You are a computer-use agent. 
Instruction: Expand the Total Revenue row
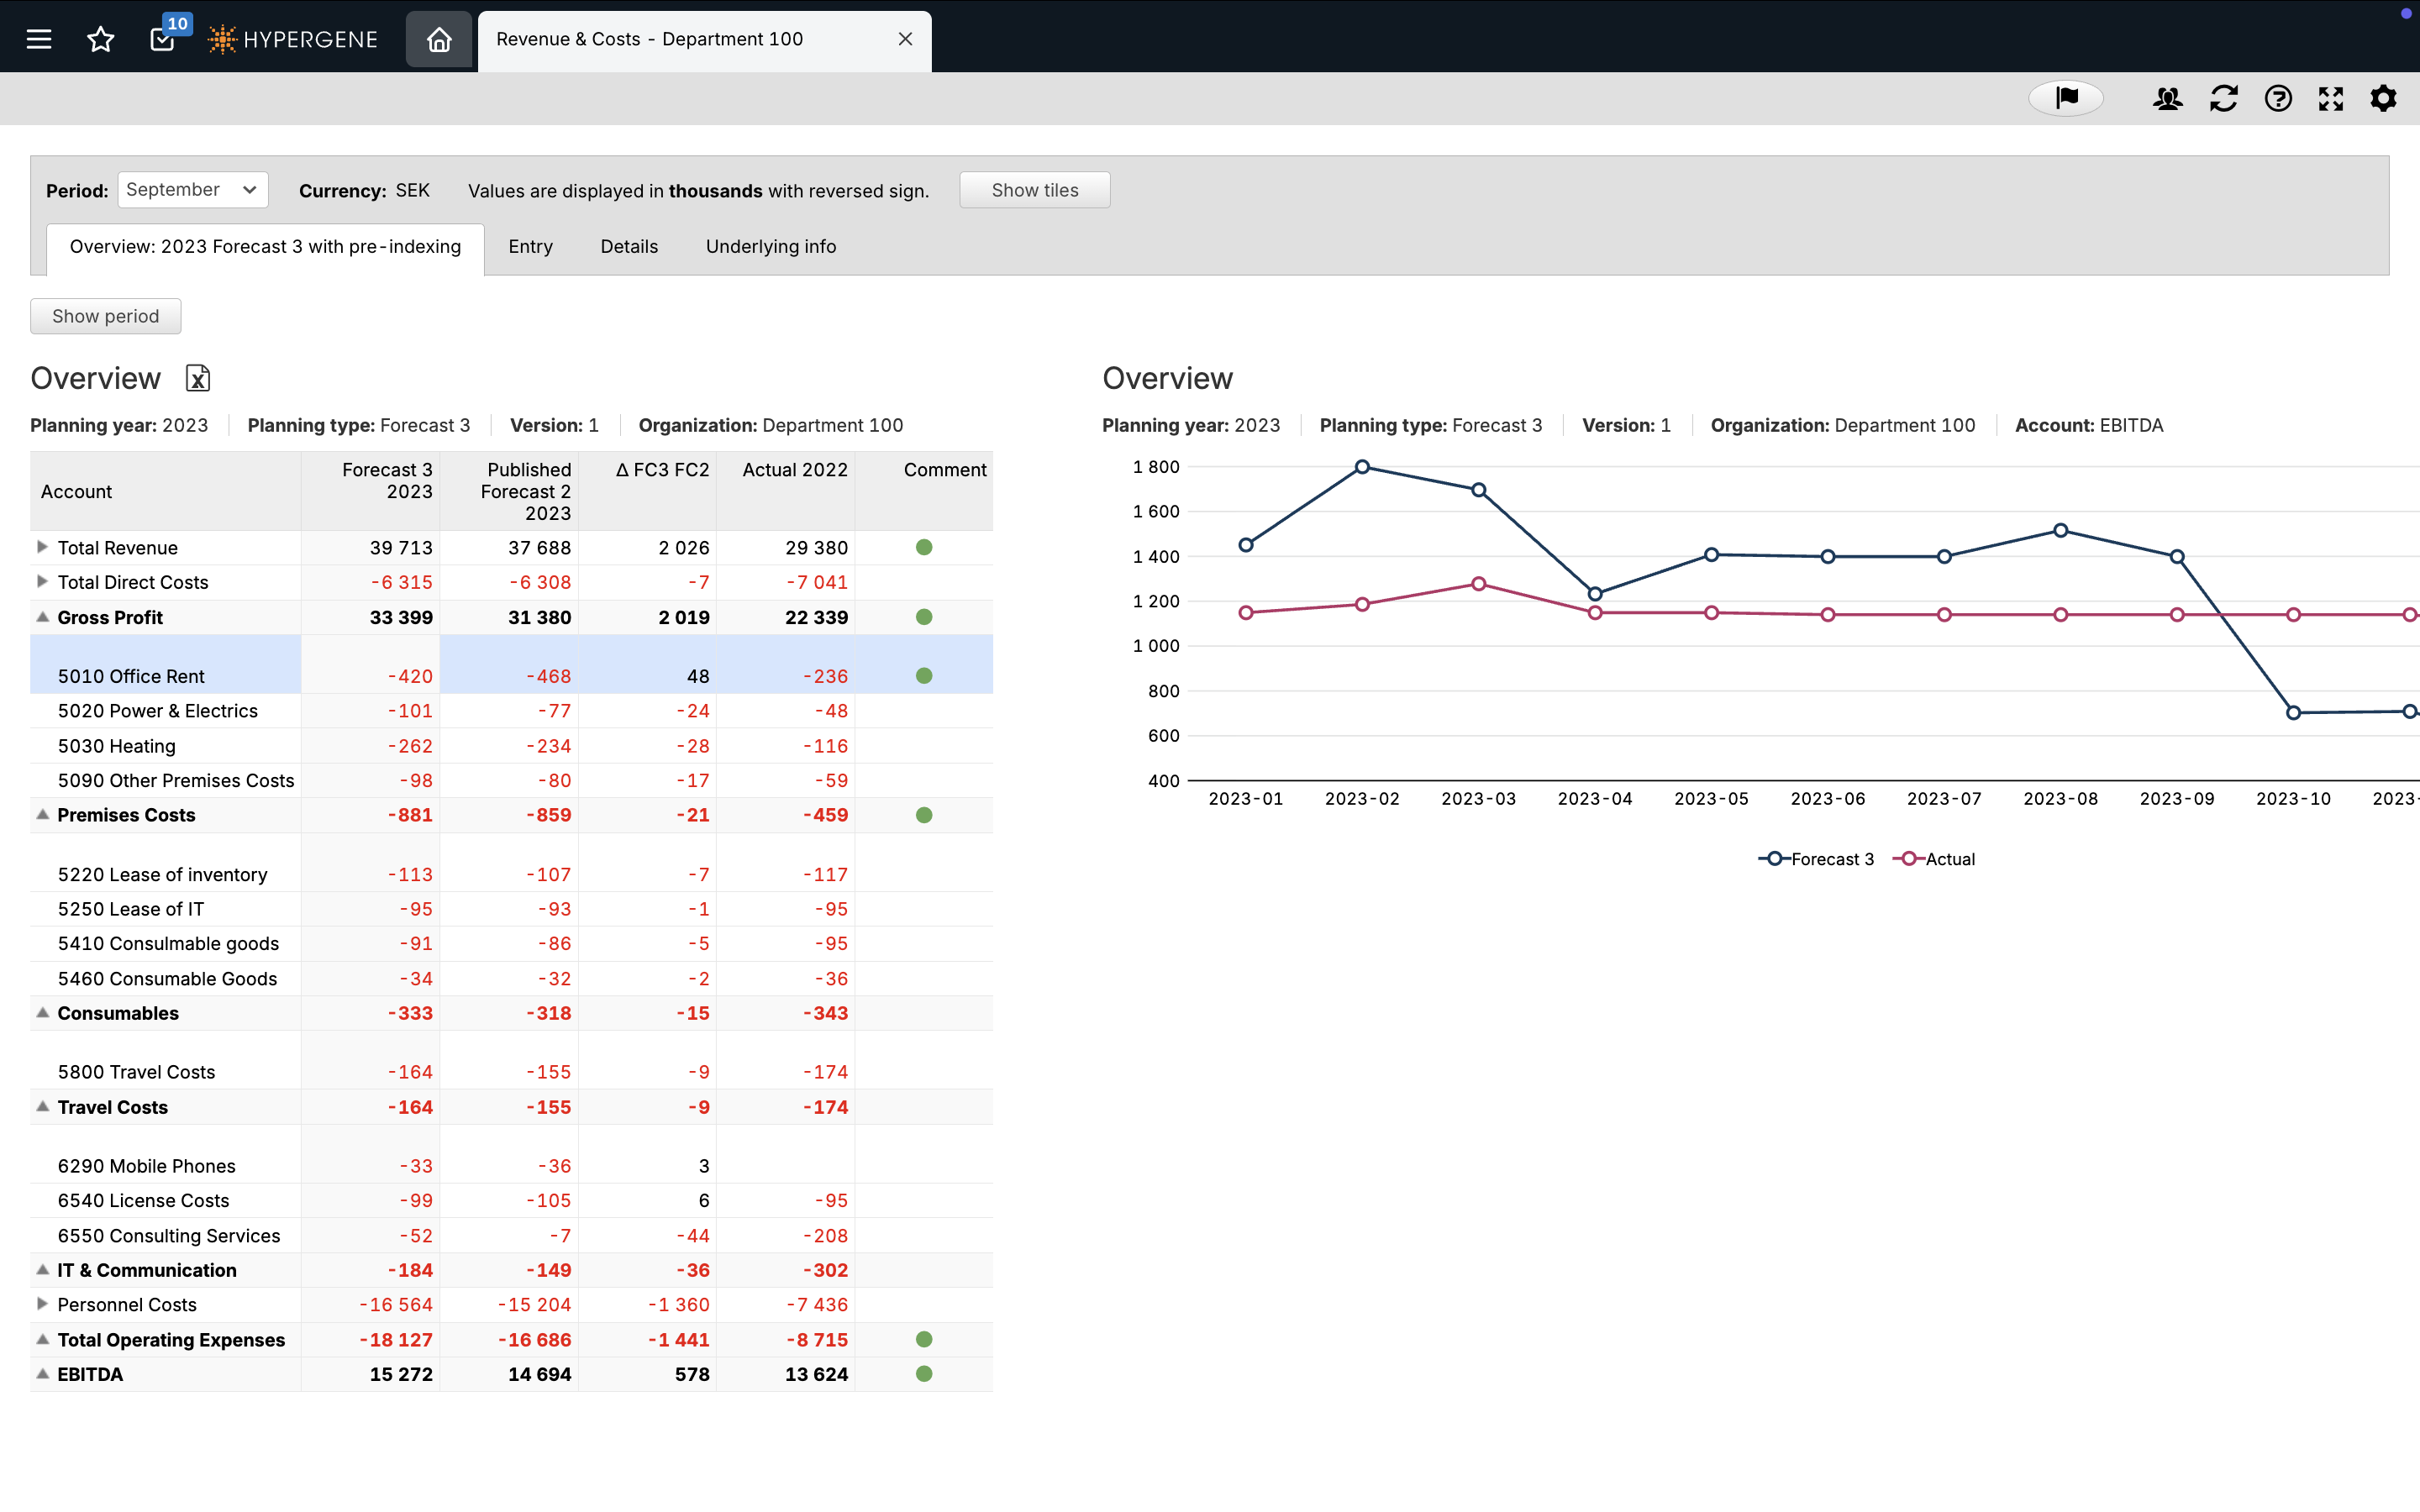[x=42, y=547]
